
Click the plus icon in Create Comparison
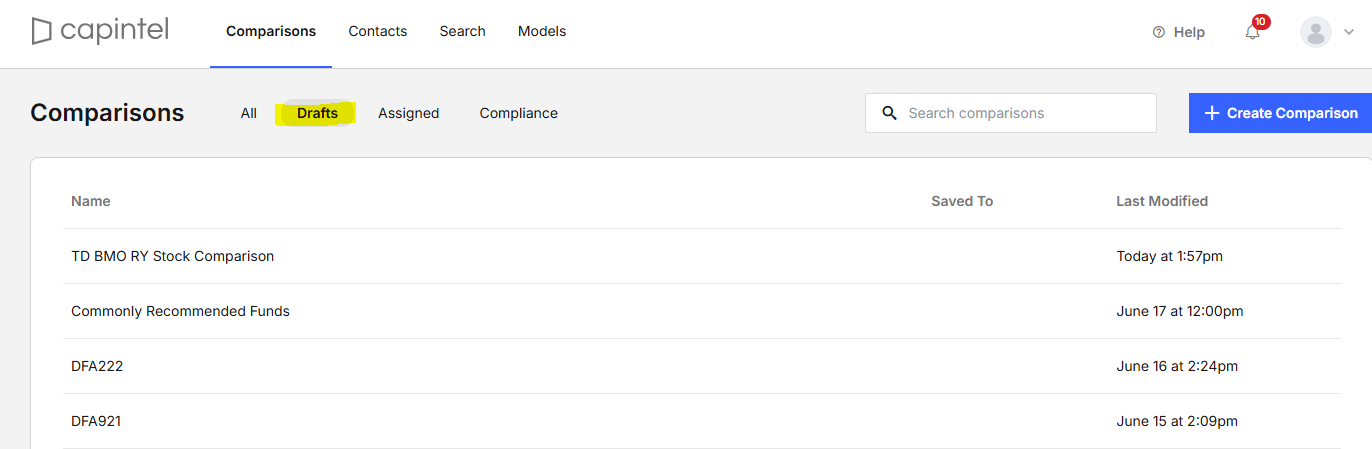1211,113
